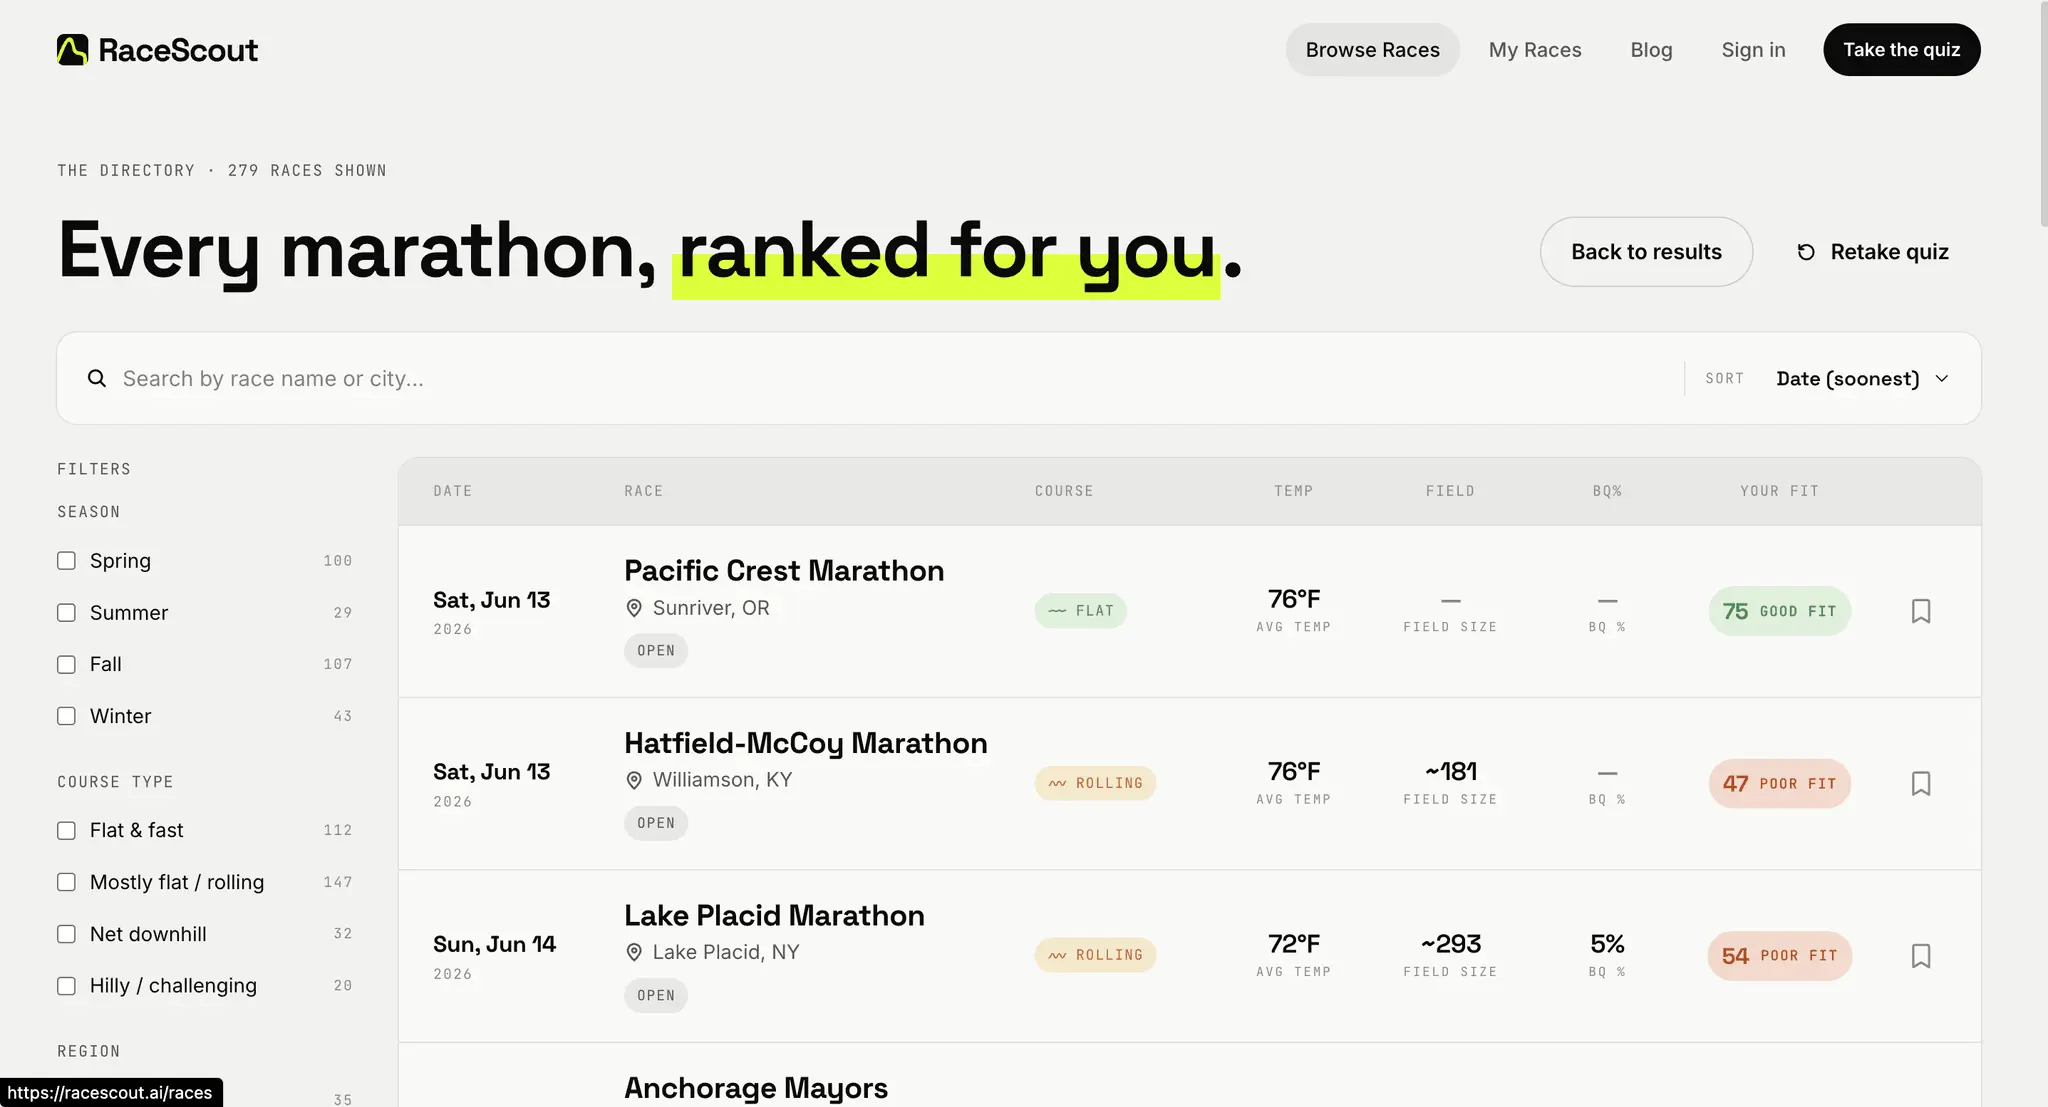
Task: Open My Races in navigation
Action: click(1535, 50)
